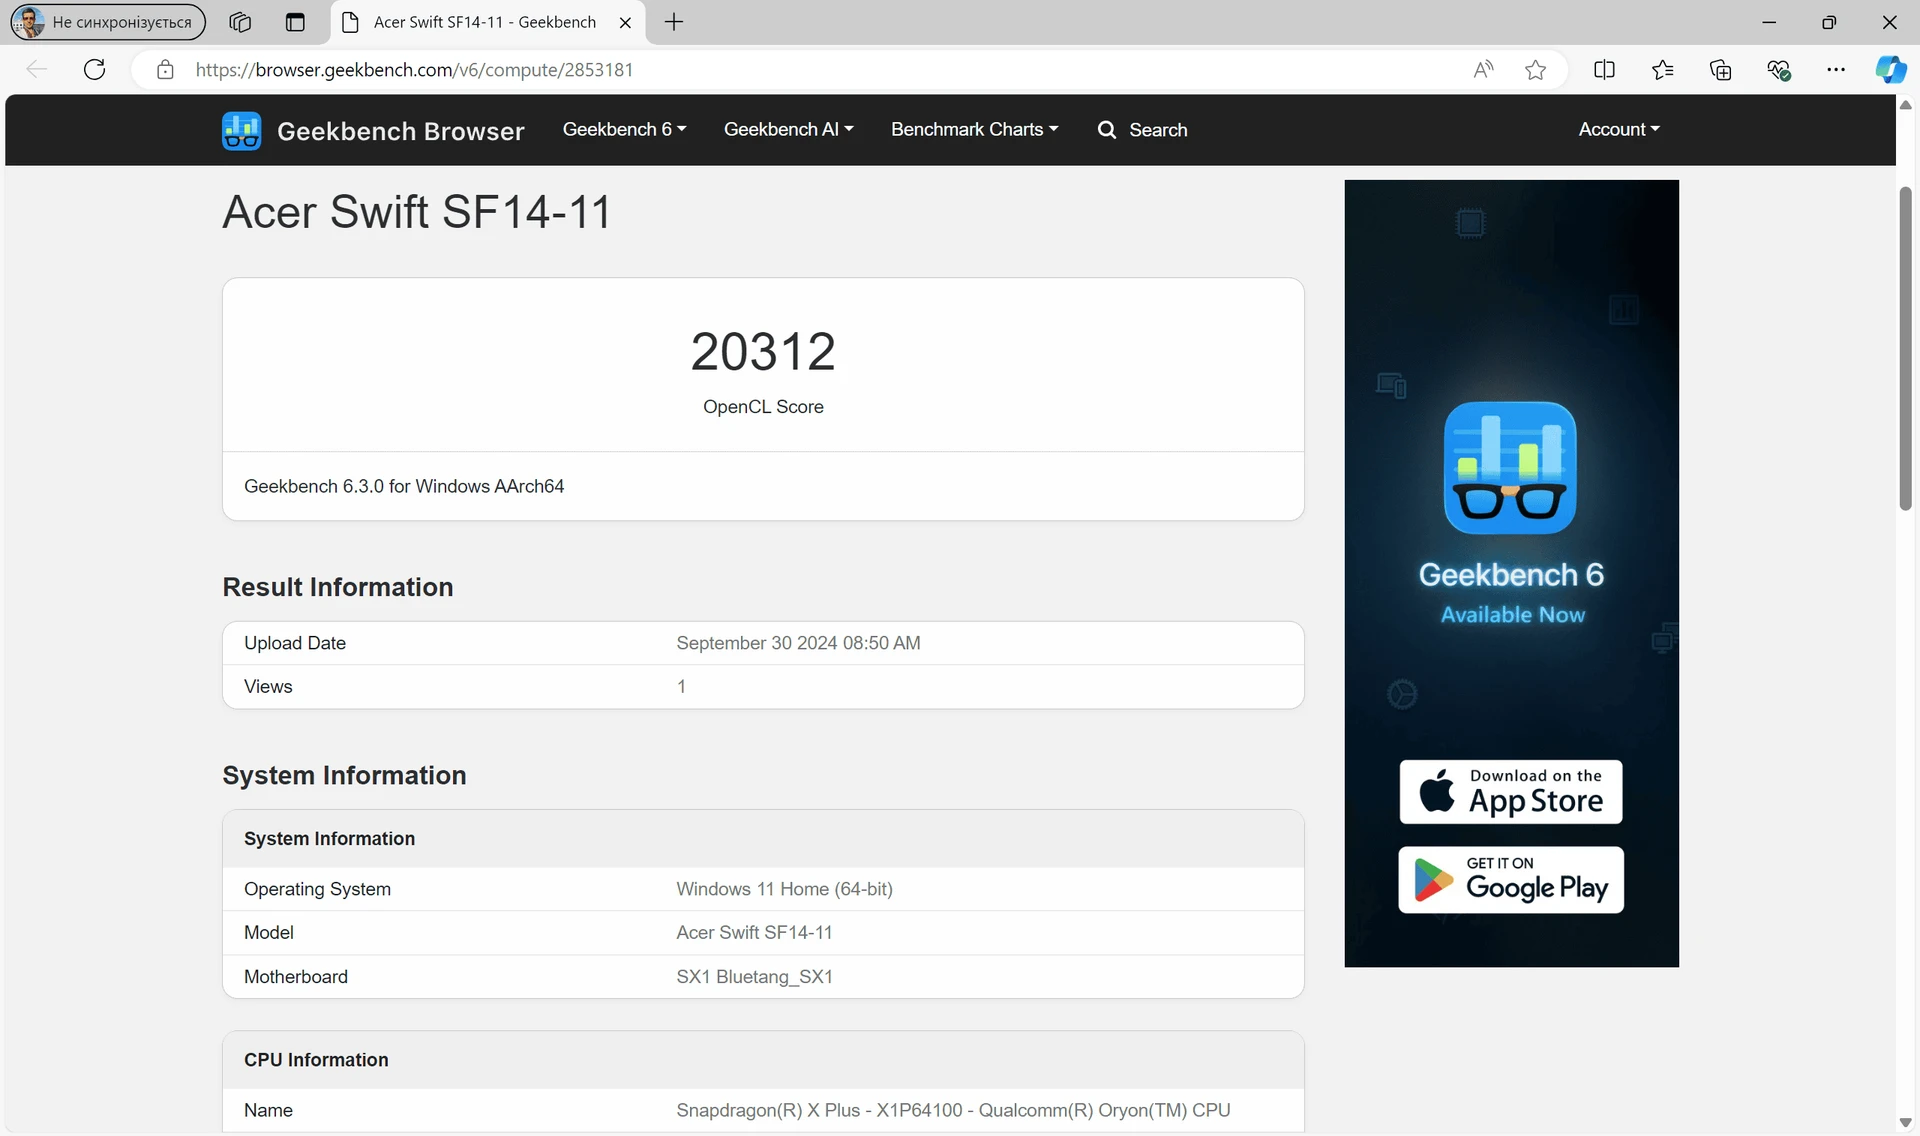Screen dimensions: 1920x1136
Task: Click the scrollbar down arrow
Action: pos(1906,1123)
